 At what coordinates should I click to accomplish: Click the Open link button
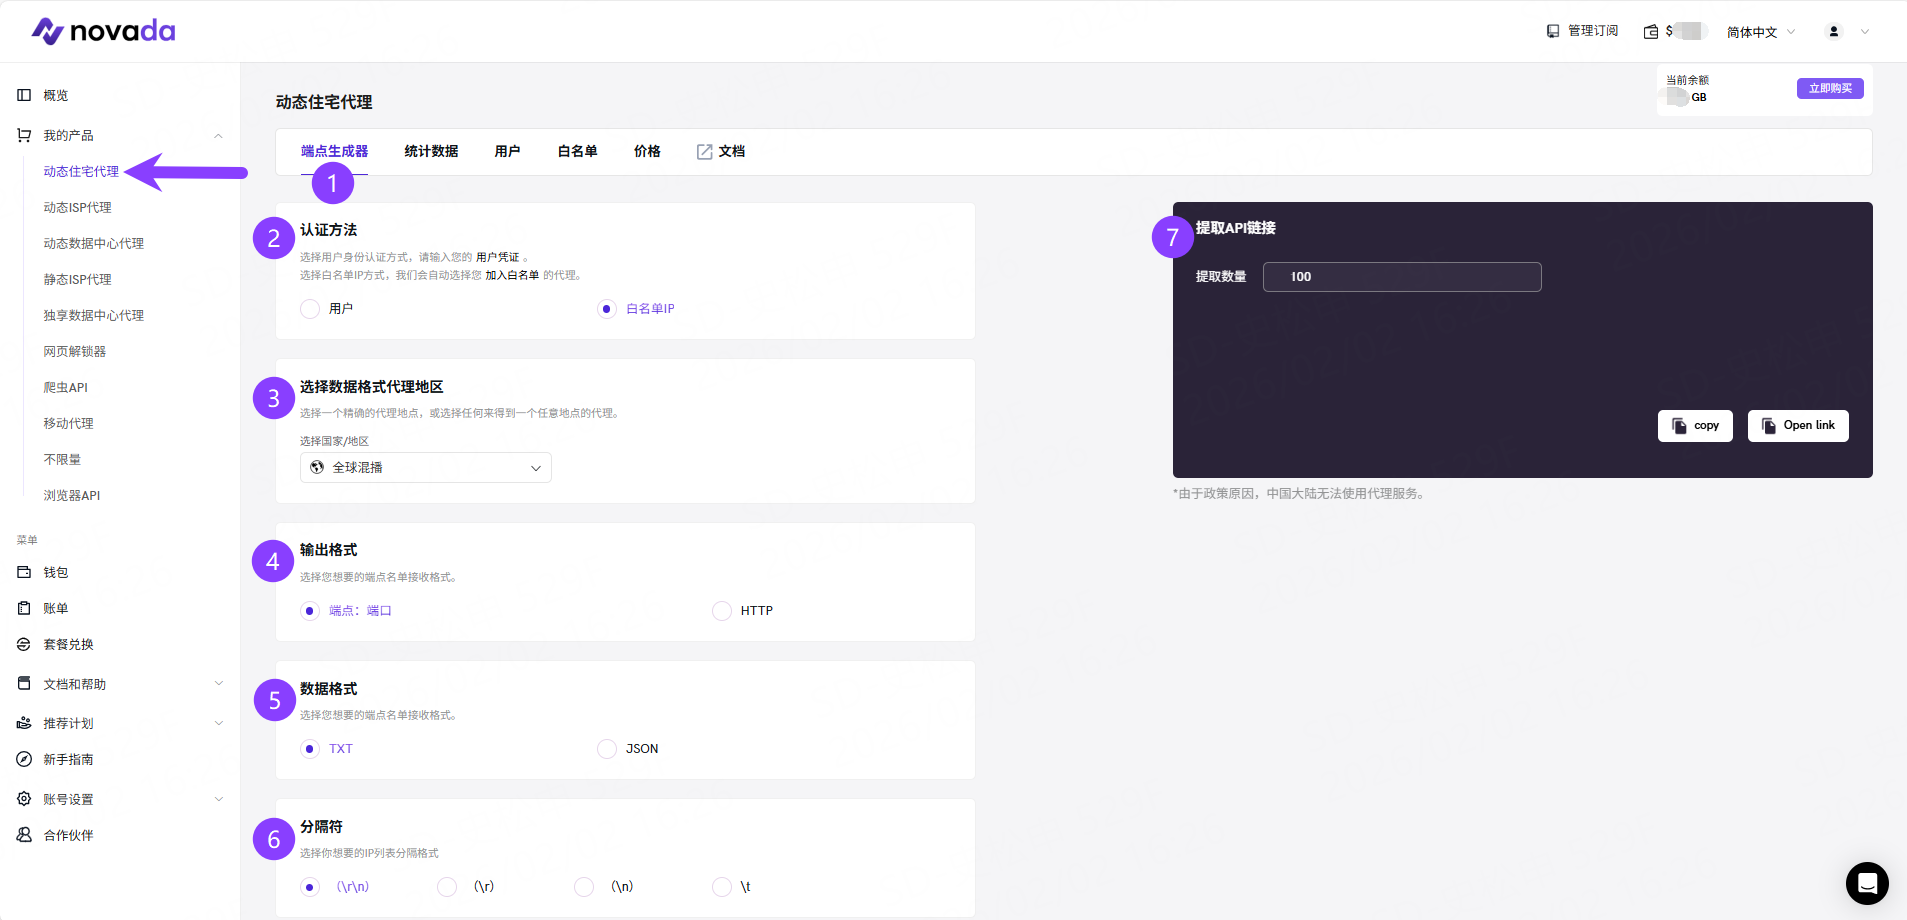pyautogui.click(x=1797, y=426)
